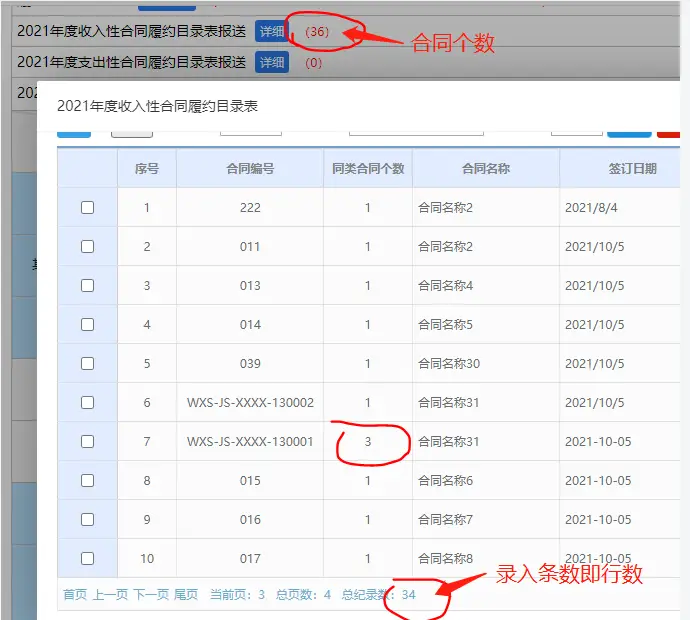Click 合同名称6 cell
690x620 pixels.
(486, 481)
